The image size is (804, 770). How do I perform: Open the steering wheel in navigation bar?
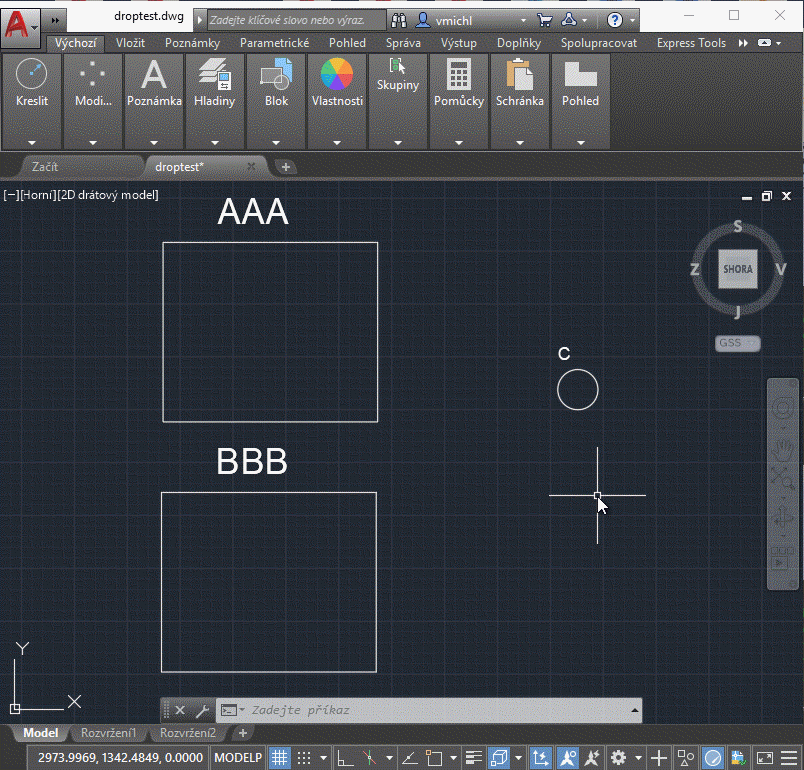782,408
